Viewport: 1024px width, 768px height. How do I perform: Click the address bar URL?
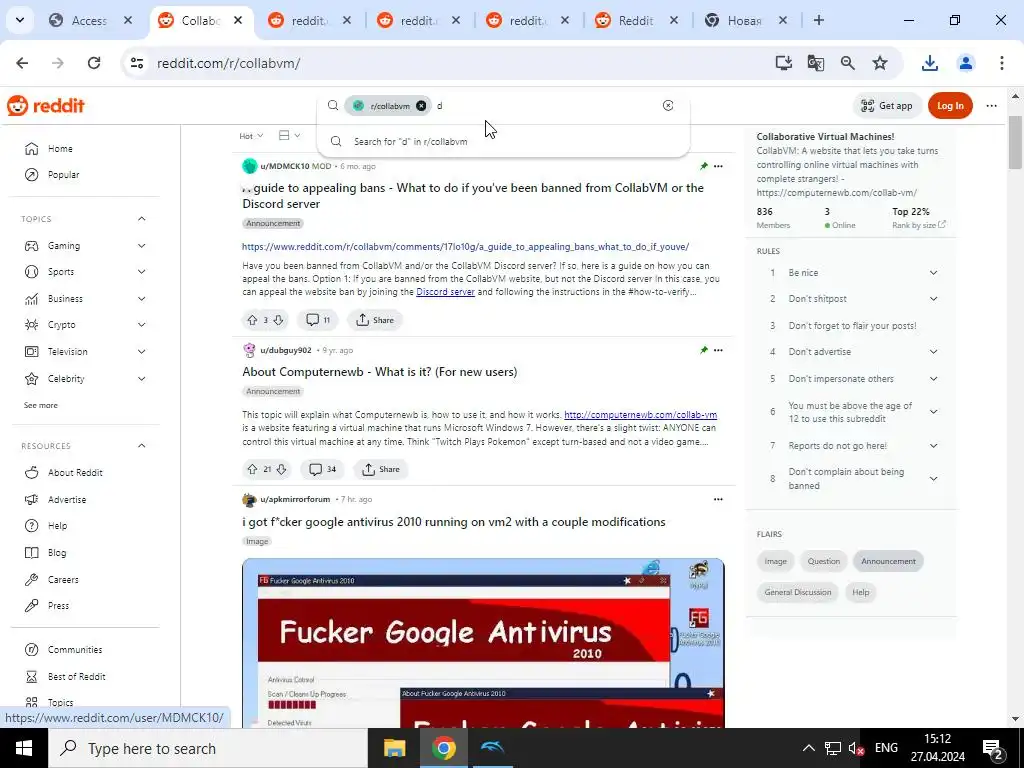(x=229, y=63)
